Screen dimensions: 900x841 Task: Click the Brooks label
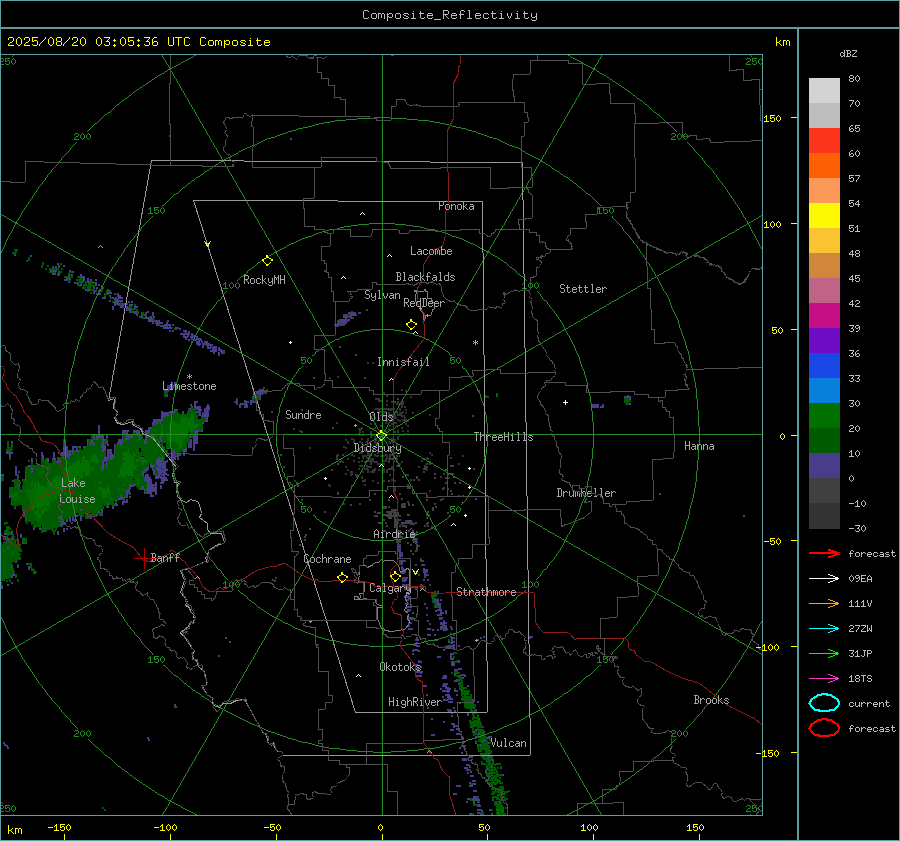point(711,700)
